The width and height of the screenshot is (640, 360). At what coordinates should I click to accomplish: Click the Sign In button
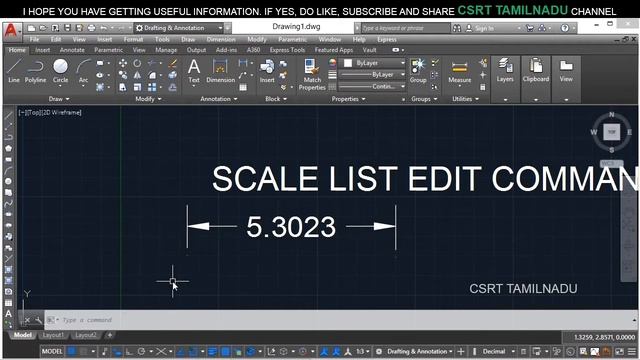[x=480, y=28]
